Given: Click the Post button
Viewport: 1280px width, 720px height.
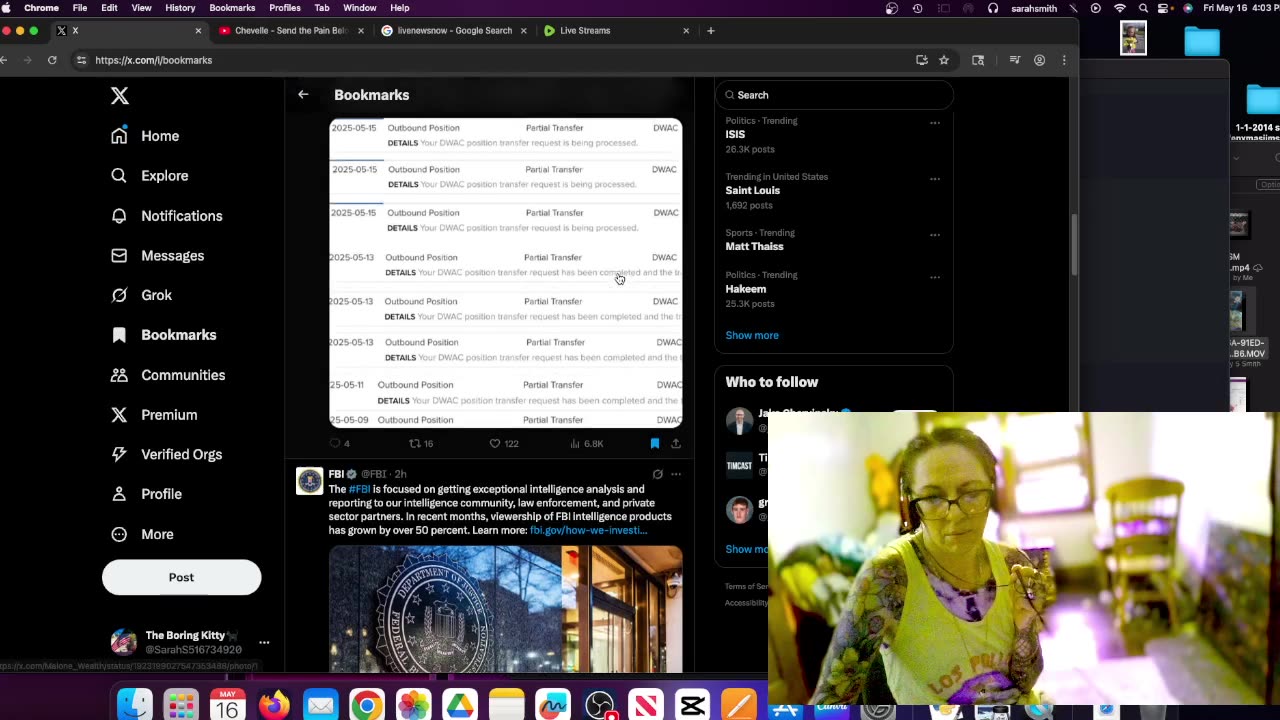Looking at the screenshot, I should [181, 577].
